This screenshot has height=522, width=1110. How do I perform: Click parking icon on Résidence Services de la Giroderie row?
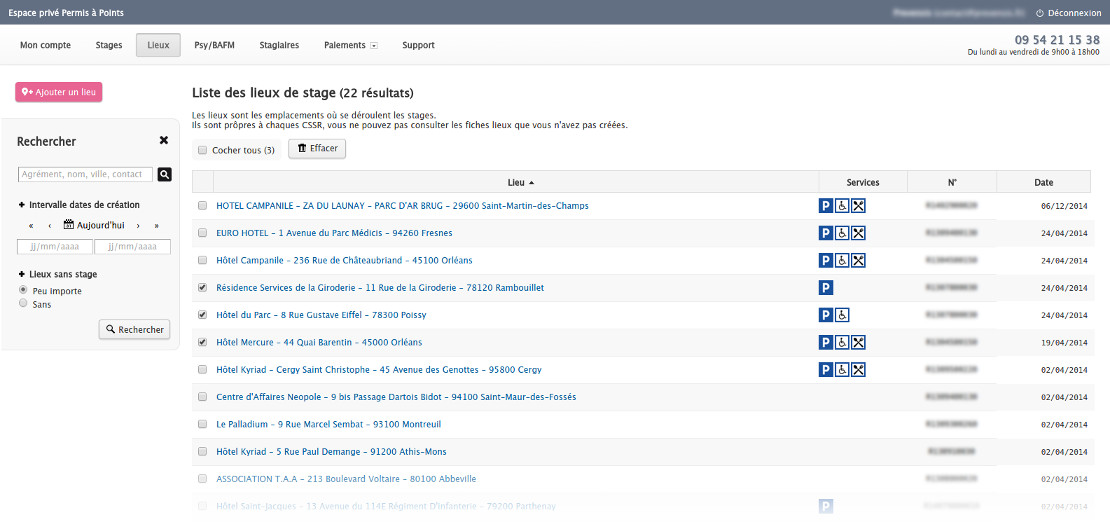click(x=826, y=288)
